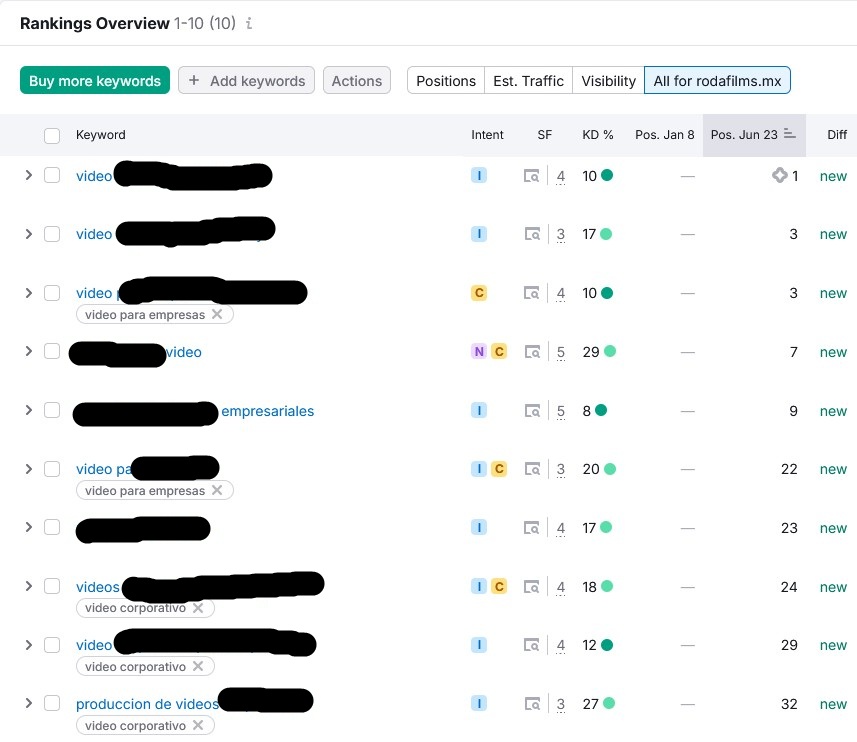Switch to the Est. Traffic tab
The height and width of the screenshot is (742, 857).
[528, 81]
